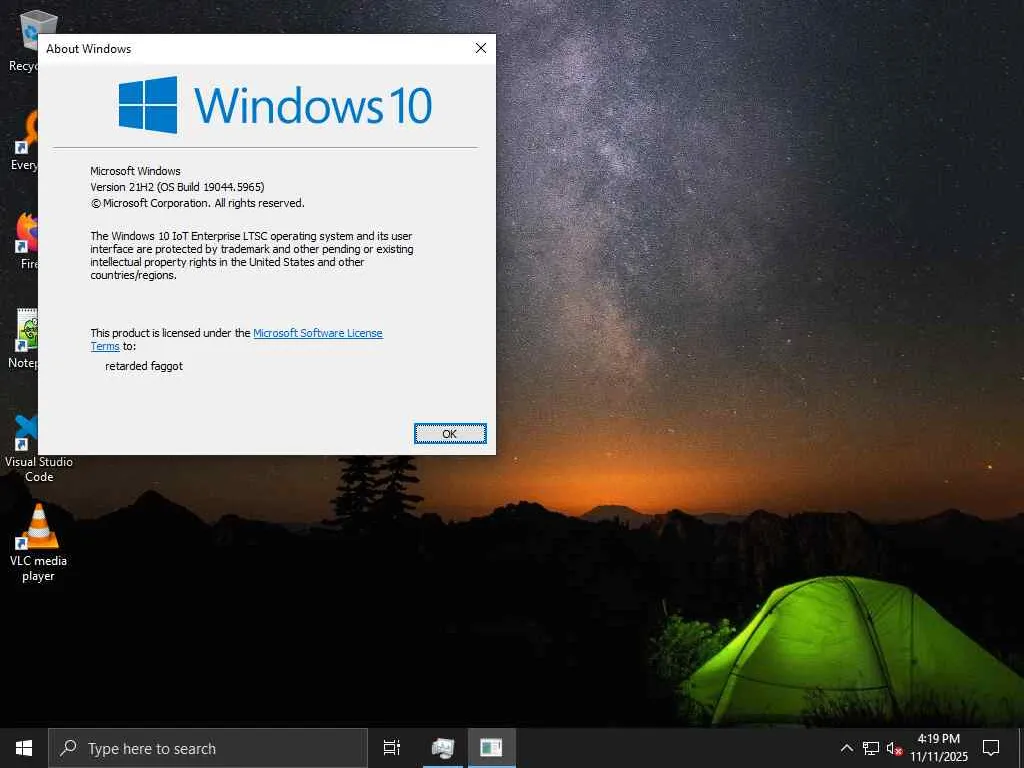Open the Windows Start menu
Screen dimensions: 1024x768
tap(24, 748)
